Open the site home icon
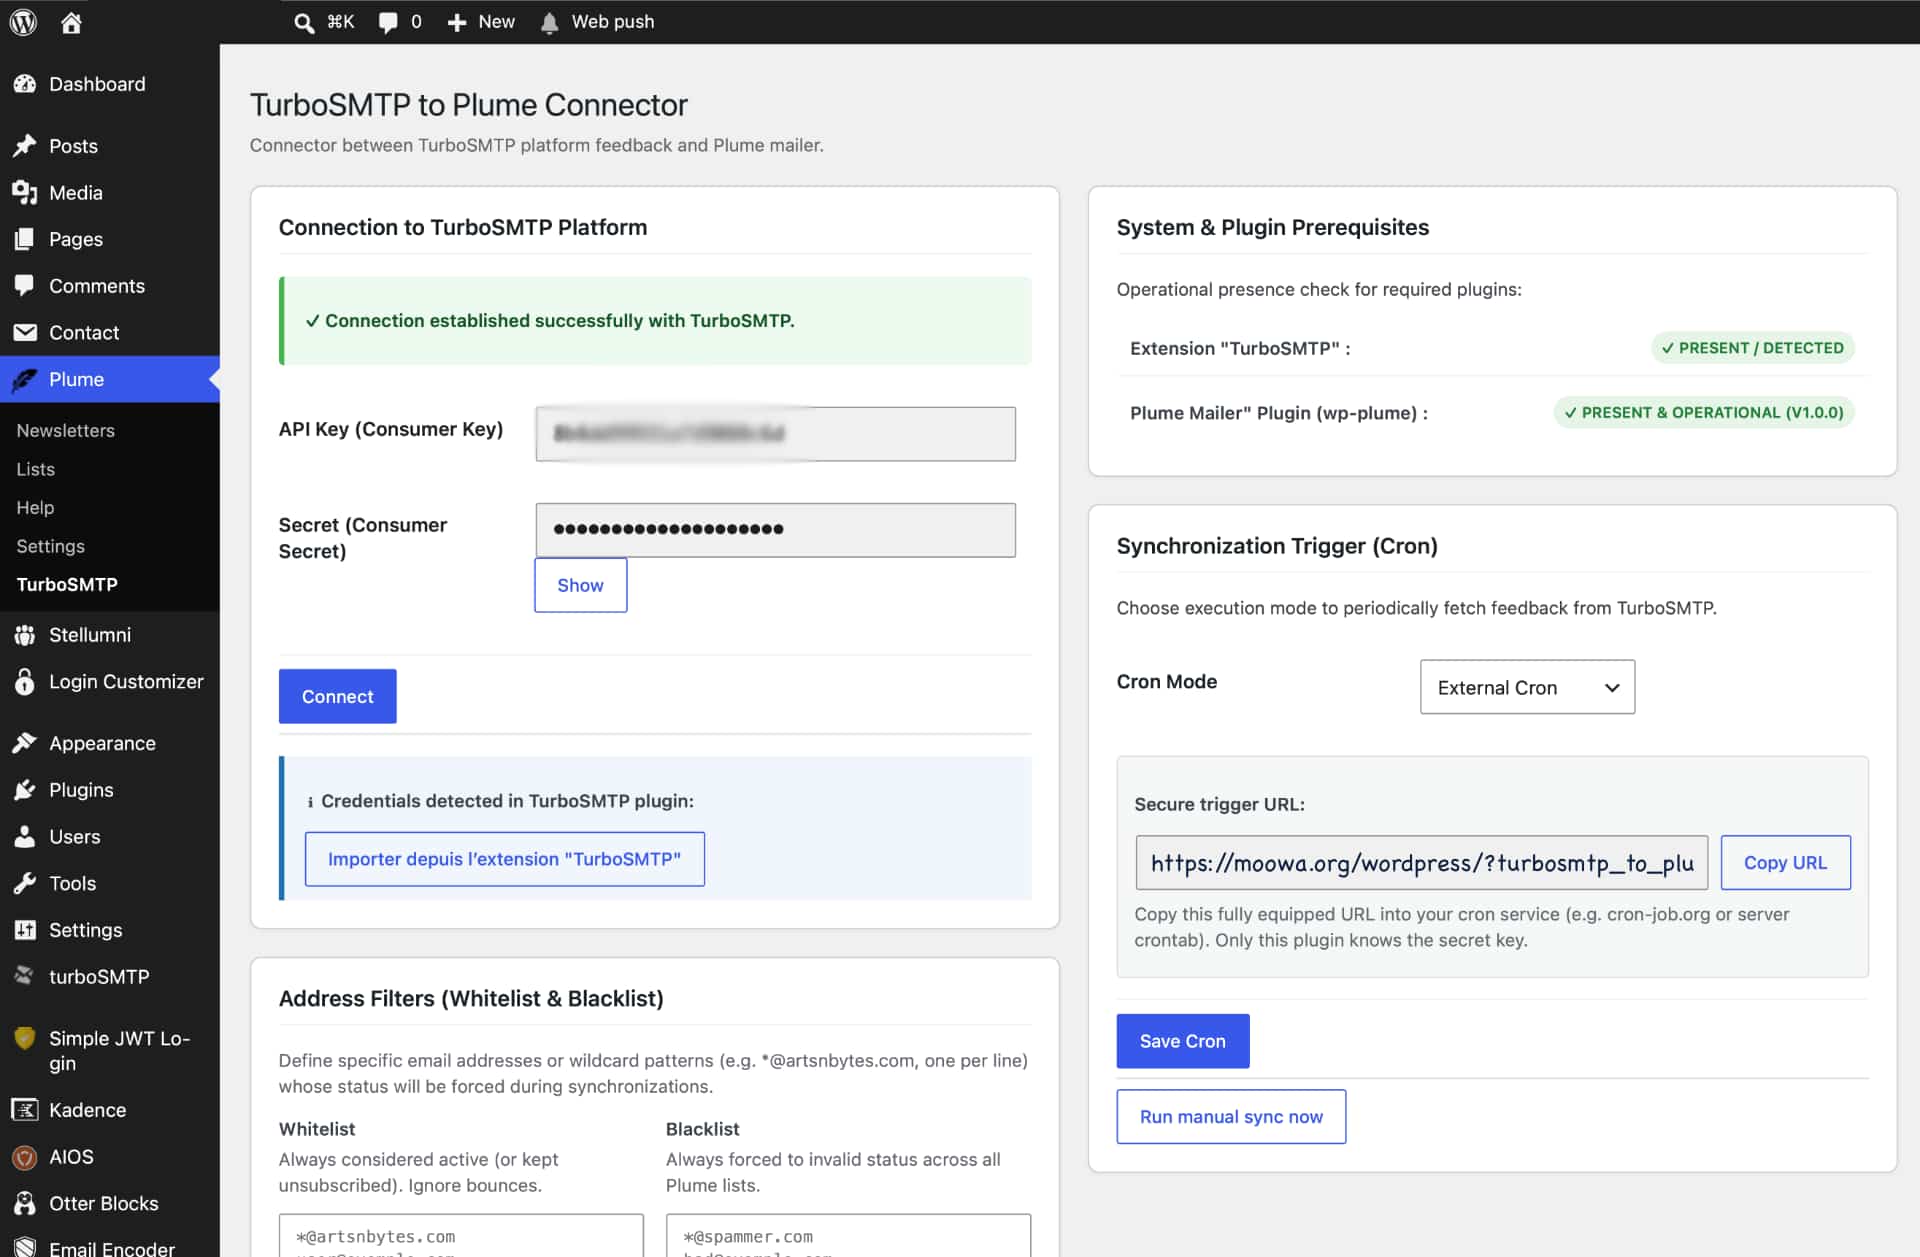Image resolution: width=1920 pixels, height=1257 pixels. pos(71,22)
